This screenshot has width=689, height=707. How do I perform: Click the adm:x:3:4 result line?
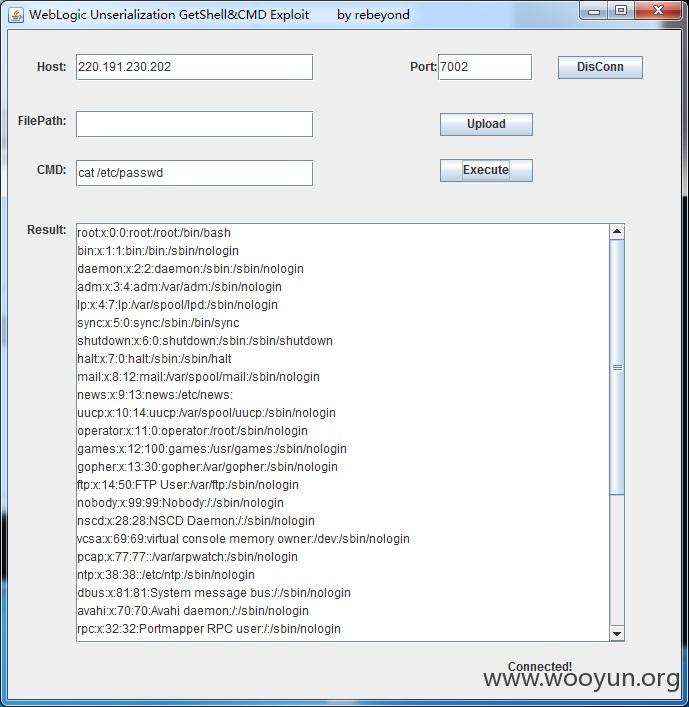179,287
